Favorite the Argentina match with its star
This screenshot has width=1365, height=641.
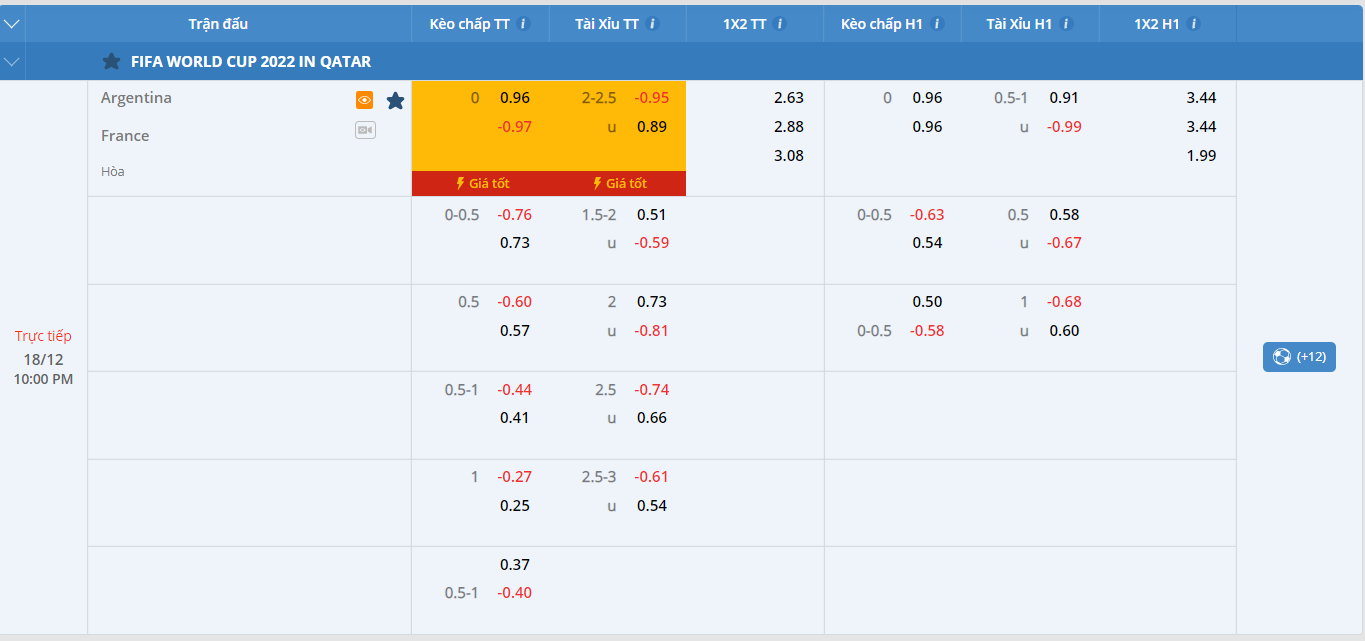(395, 100)
